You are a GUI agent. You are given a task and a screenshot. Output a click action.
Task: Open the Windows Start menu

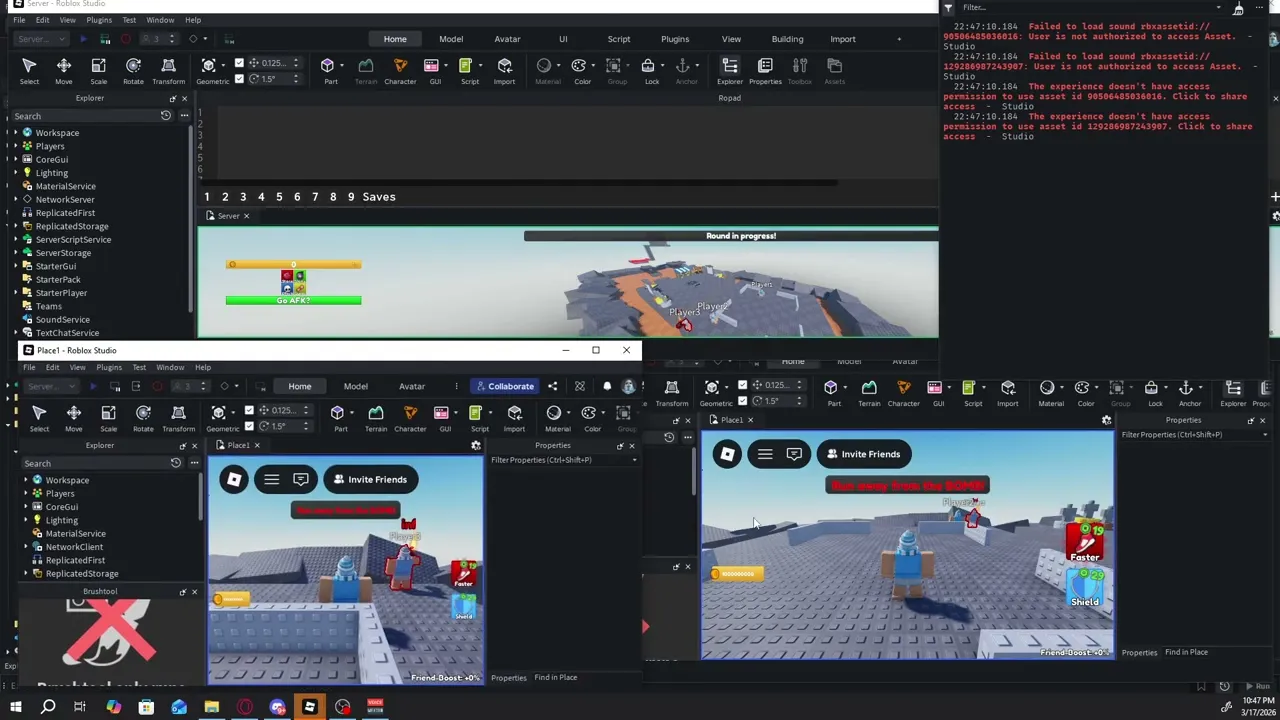pyautogui.click(x=15, y=708)
